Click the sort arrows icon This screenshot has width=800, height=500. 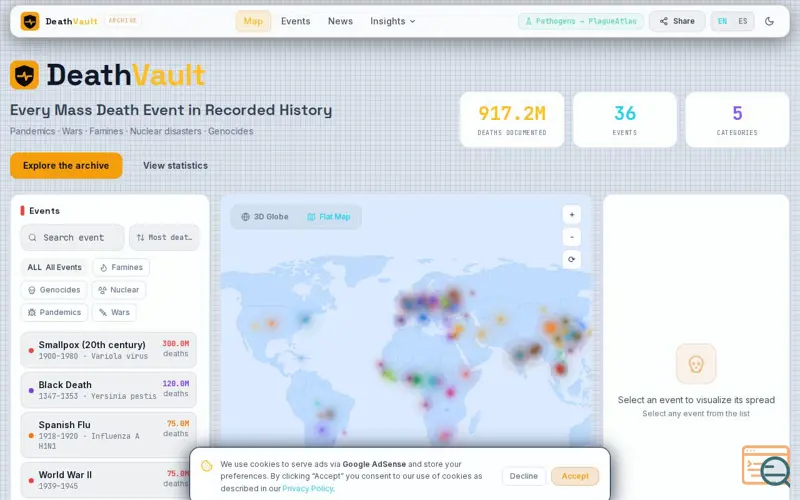pyautogui.click(x=140, y=238)
